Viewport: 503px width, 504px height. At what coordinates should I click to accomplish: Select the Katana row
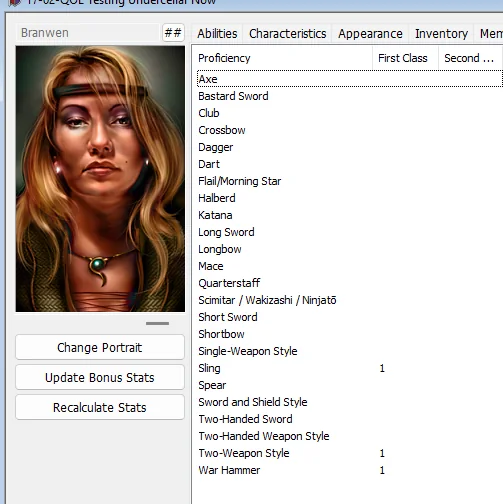pyautogui.click(x=349, y=215)
